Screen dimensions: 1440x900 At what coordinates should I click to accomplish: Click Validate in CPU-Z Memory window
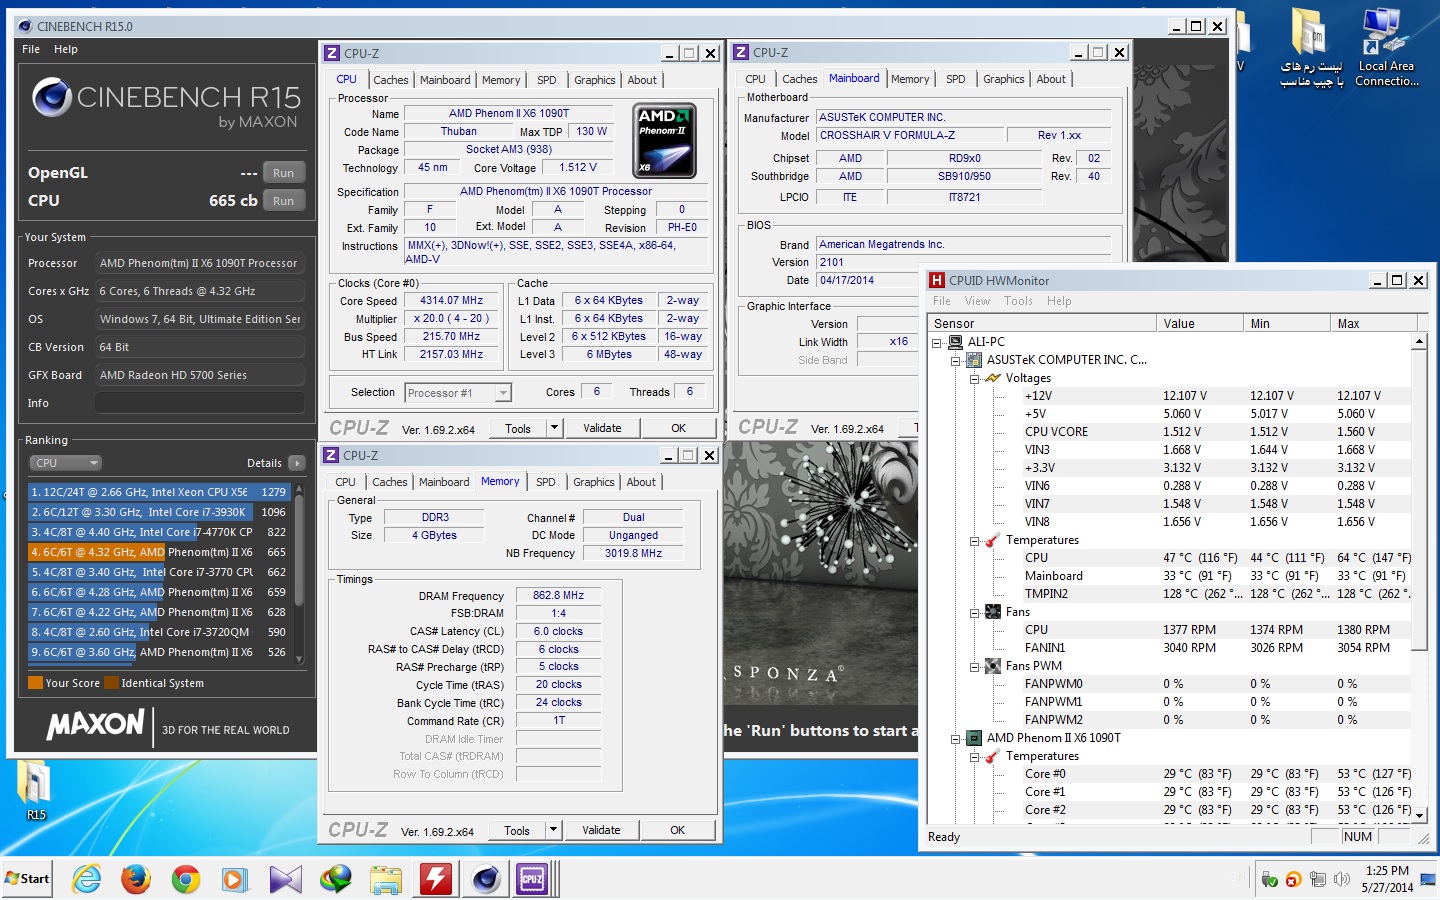click(x=601, y=830)
